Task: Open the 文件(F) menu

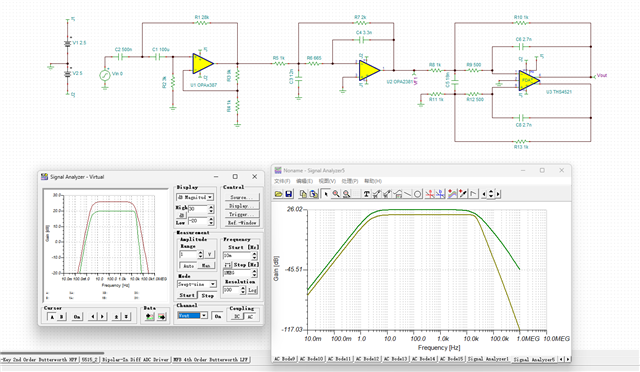Action: coord(282,181)
